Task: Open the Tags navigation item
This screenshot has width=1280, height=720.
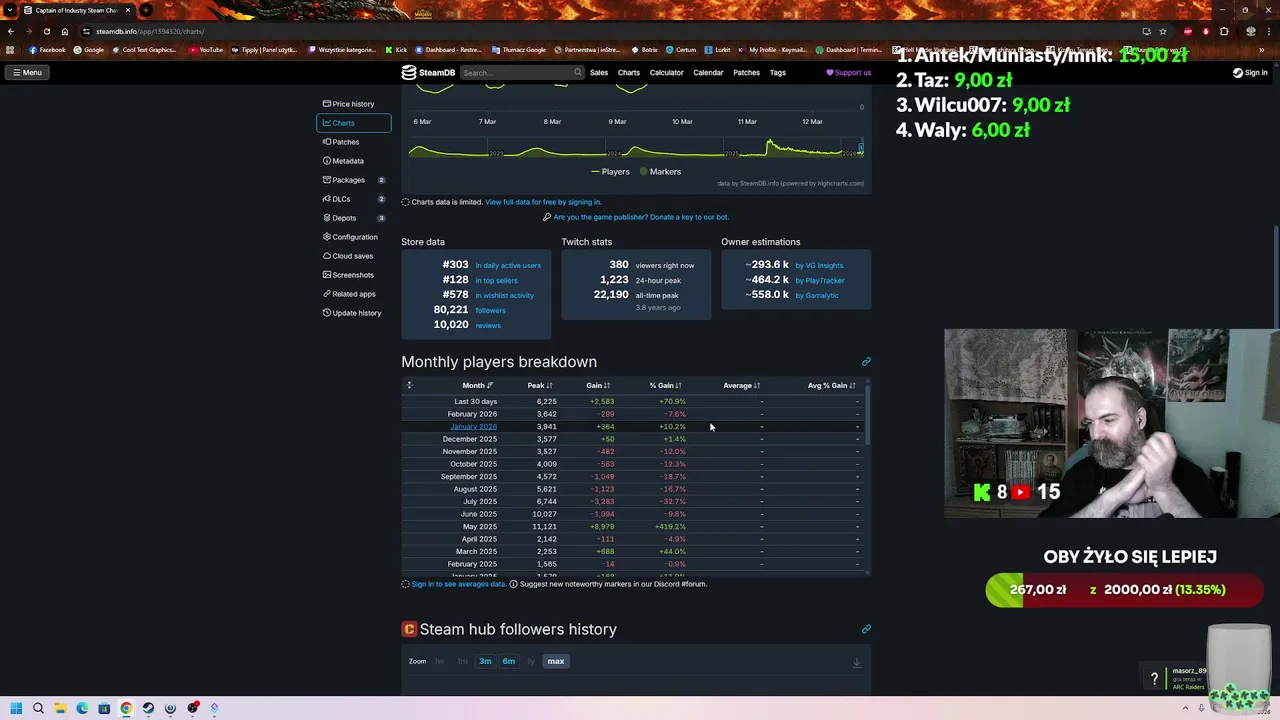Action: [x=777, y=72]
